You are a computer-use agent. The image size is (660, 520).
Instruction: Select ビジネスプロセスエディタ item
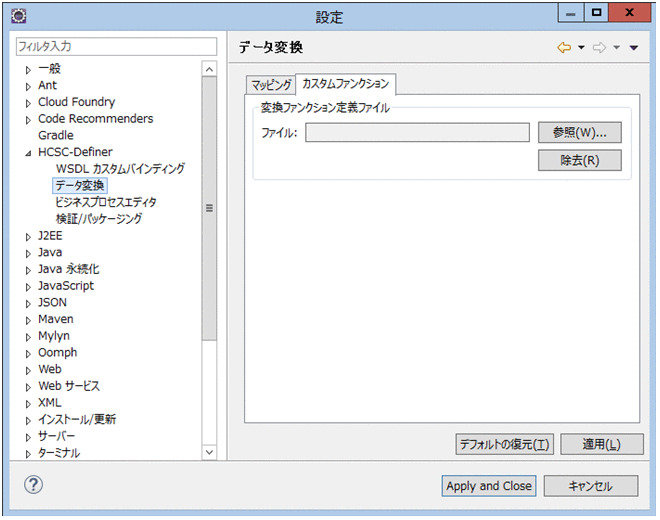point(106,202)
